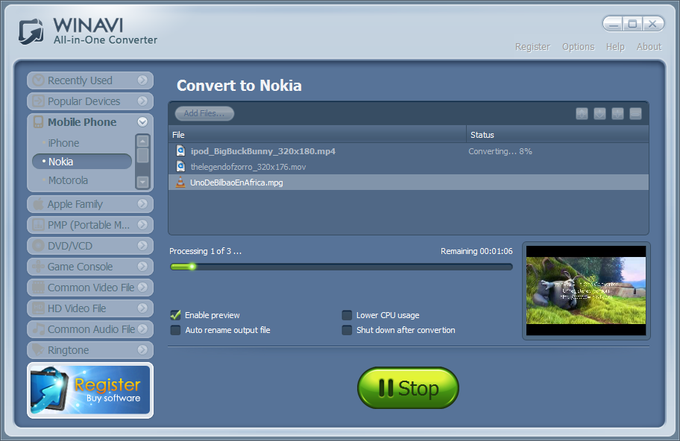Click the phone list scrollbar down arrow
The height and width of the screenshot is (441, 680).
pos(142,182)
